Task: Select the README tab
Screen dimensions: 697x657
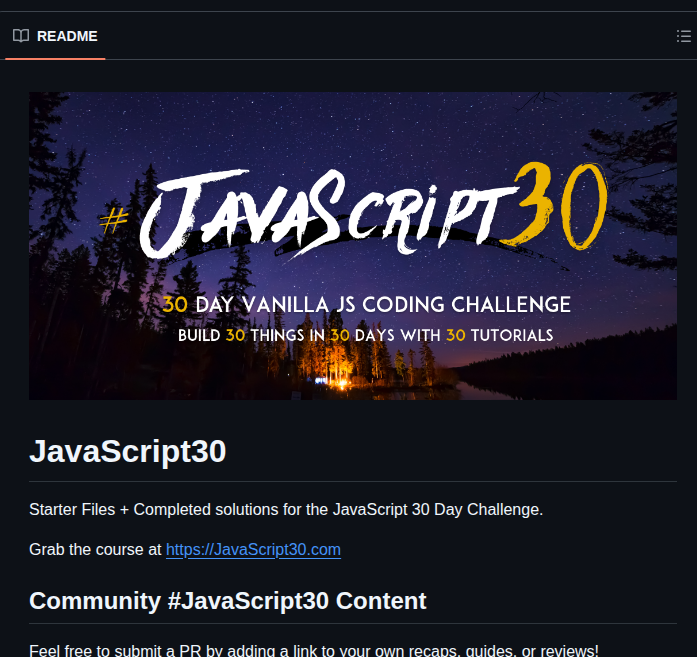Action: click(55, 36)
